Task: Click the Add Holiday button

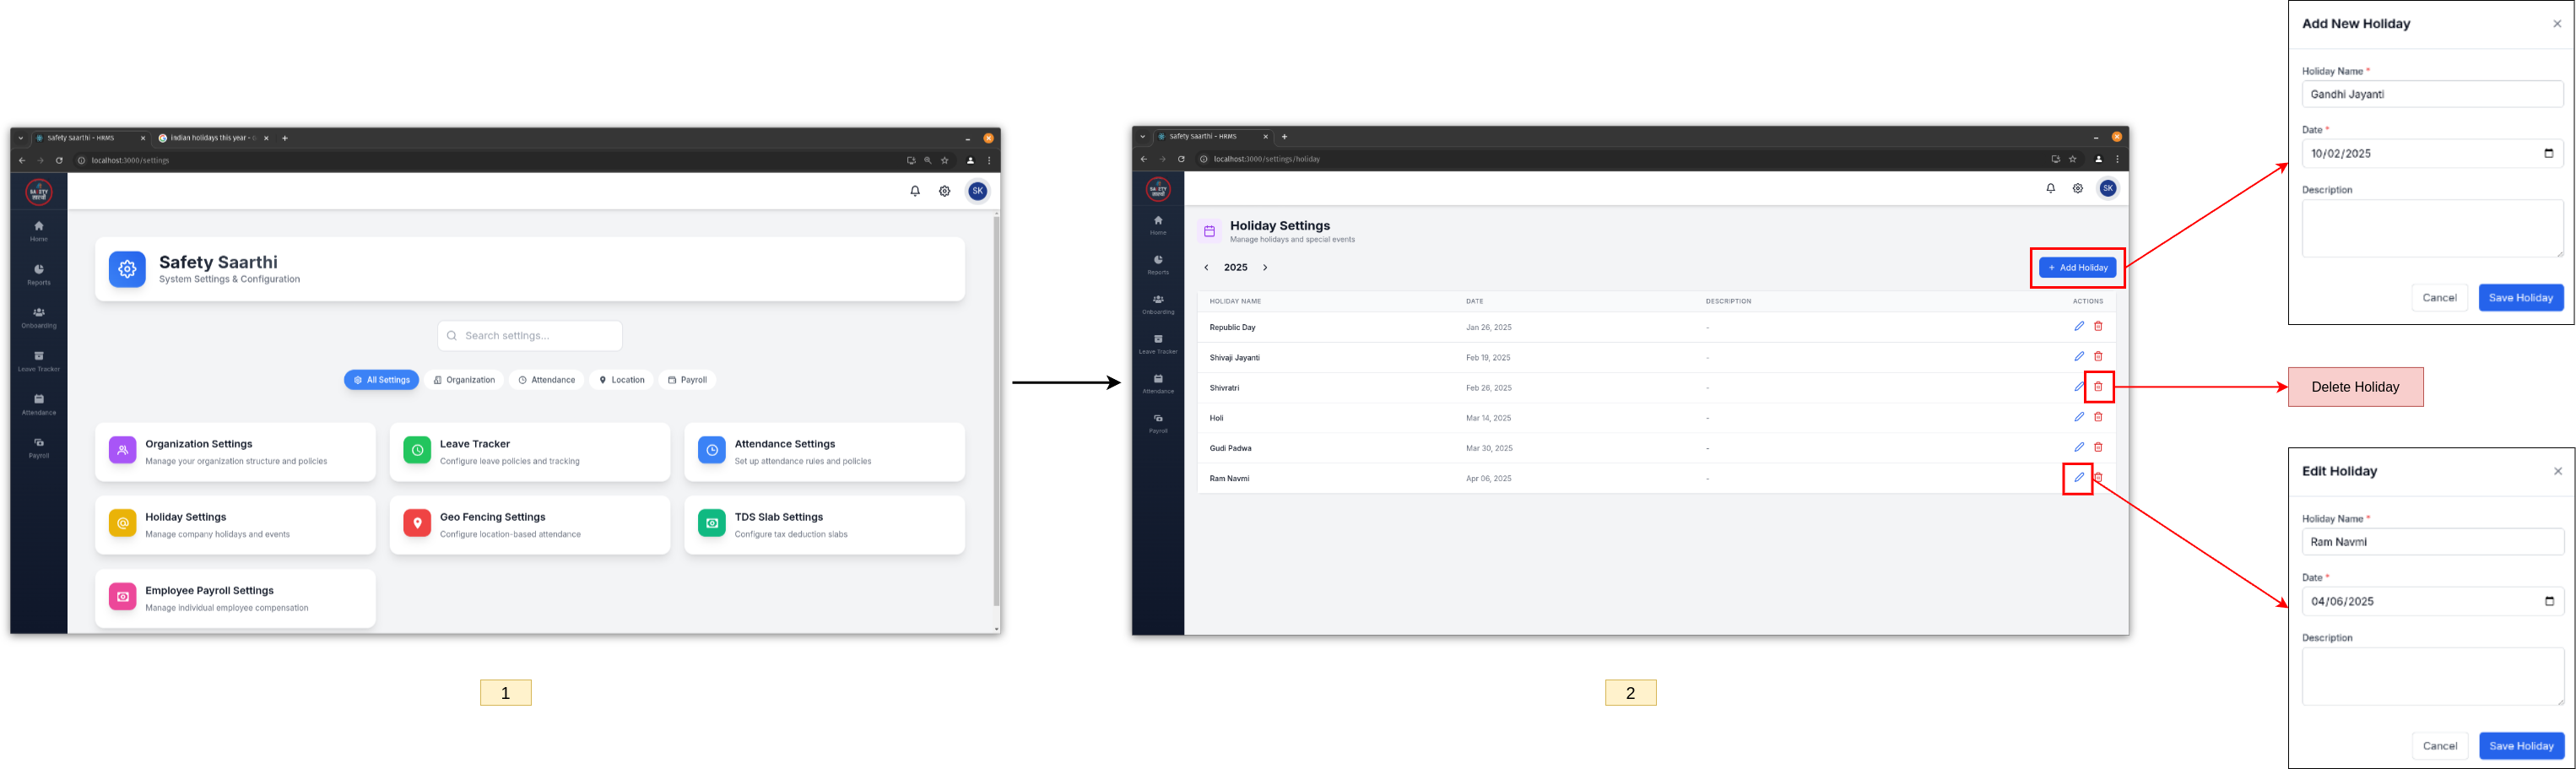Action: click(x=2077, y=268)
